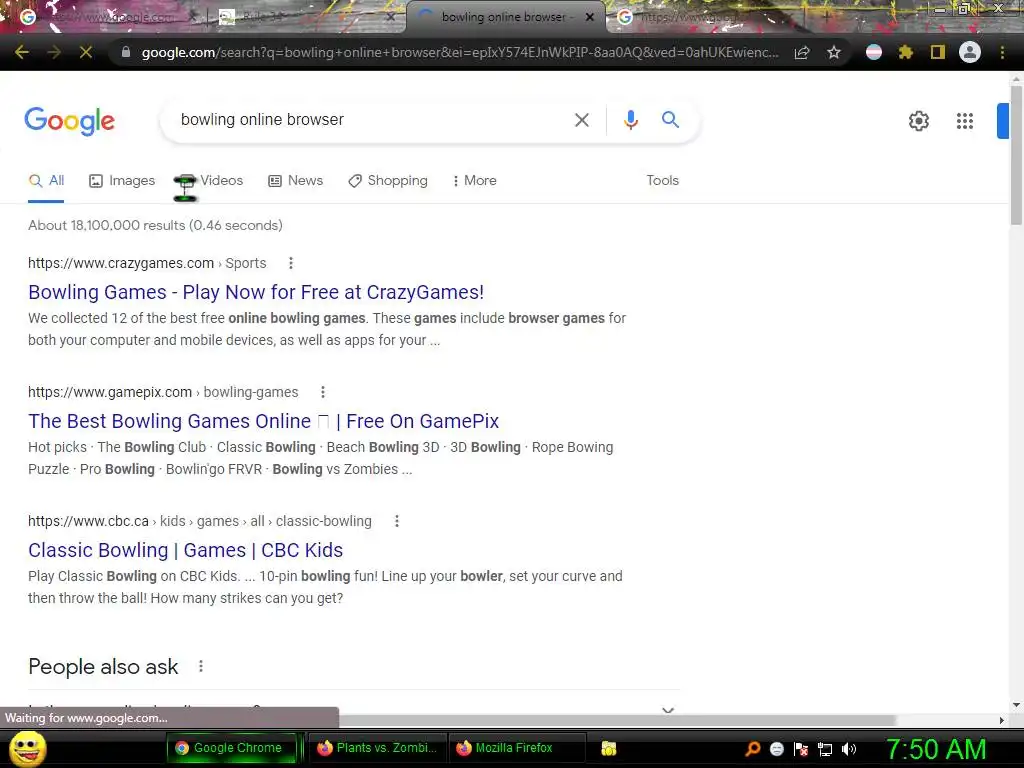Open the smiley Start button
Image resolution: width=1024 pixels, height=768 pixels.
click(27, 748)
